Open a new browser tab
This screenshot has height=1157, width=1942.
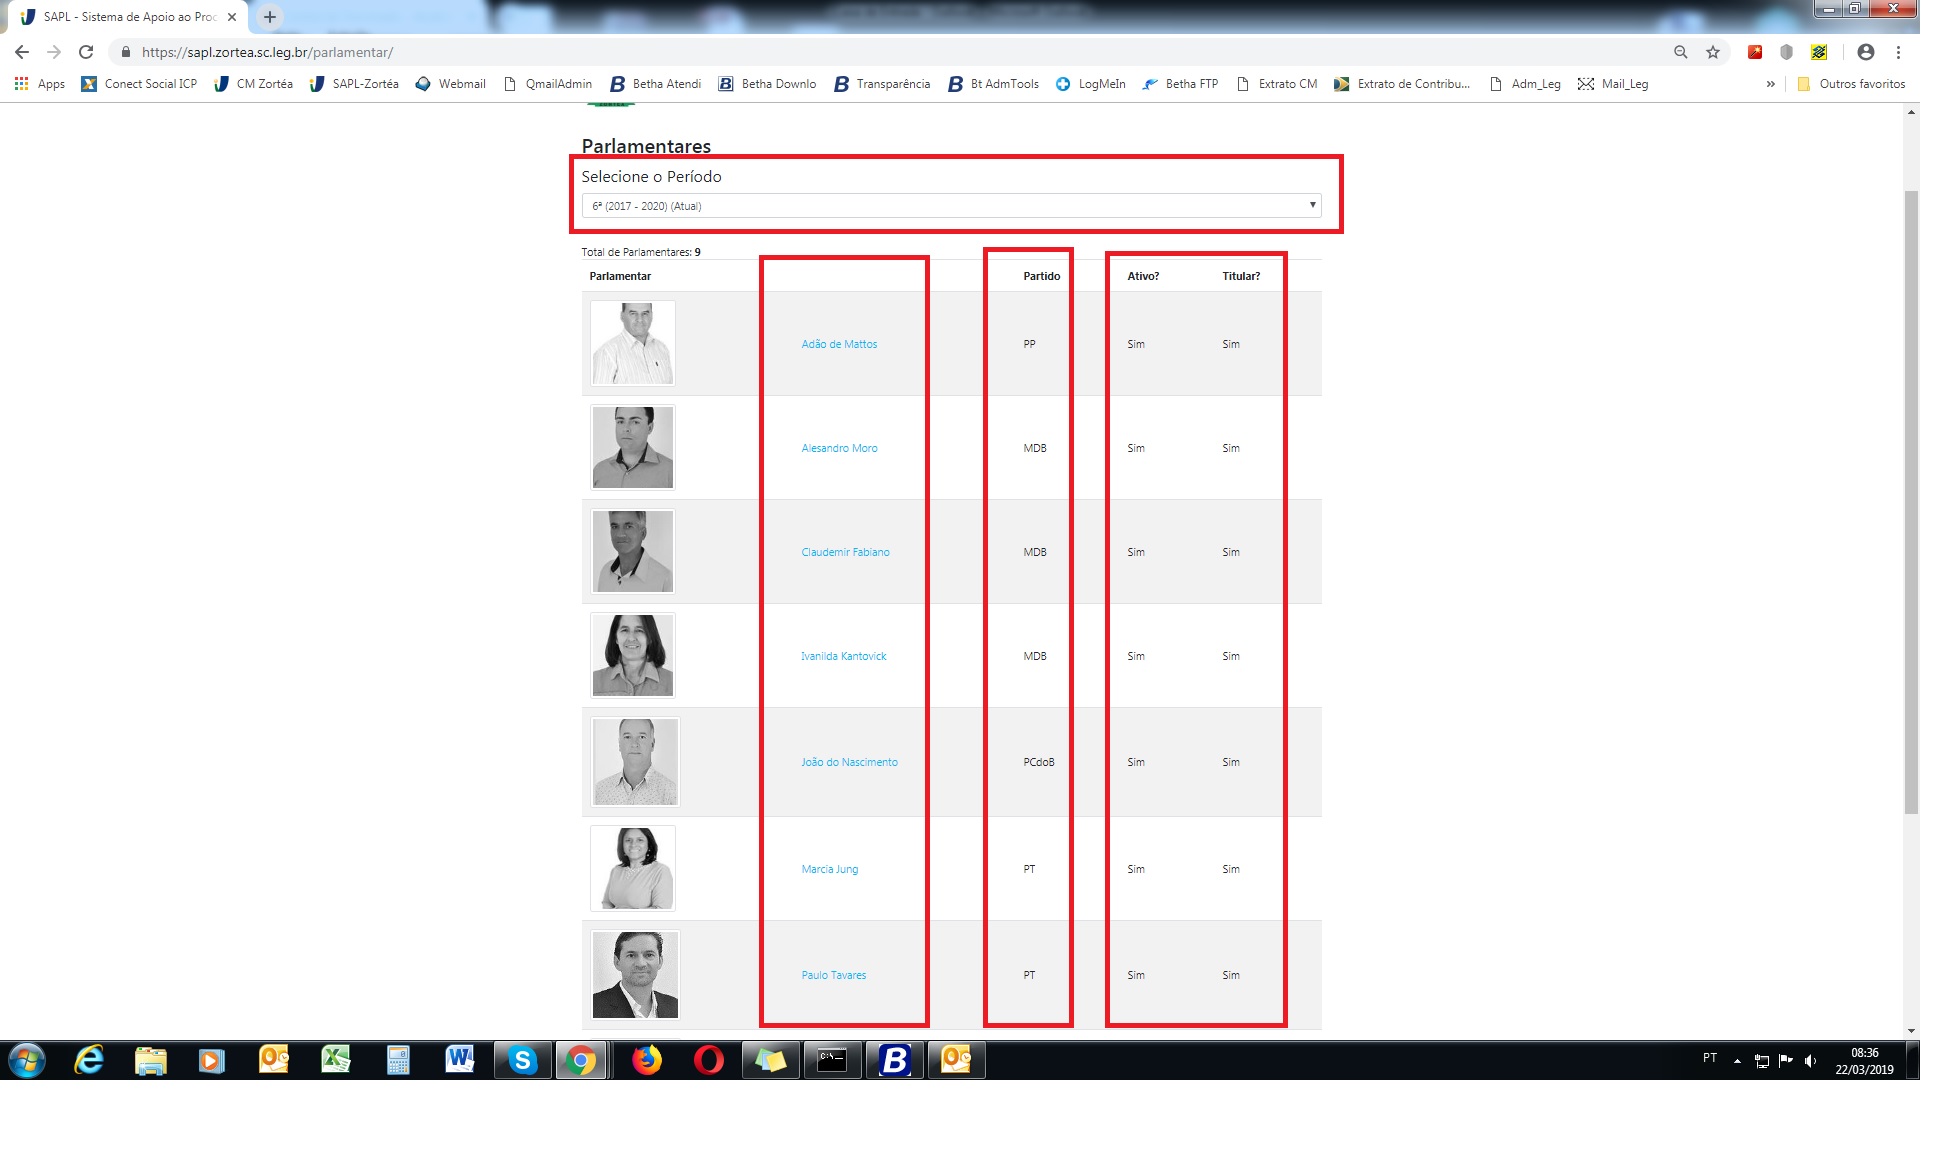pyautogui.click(x=270, y=17)
